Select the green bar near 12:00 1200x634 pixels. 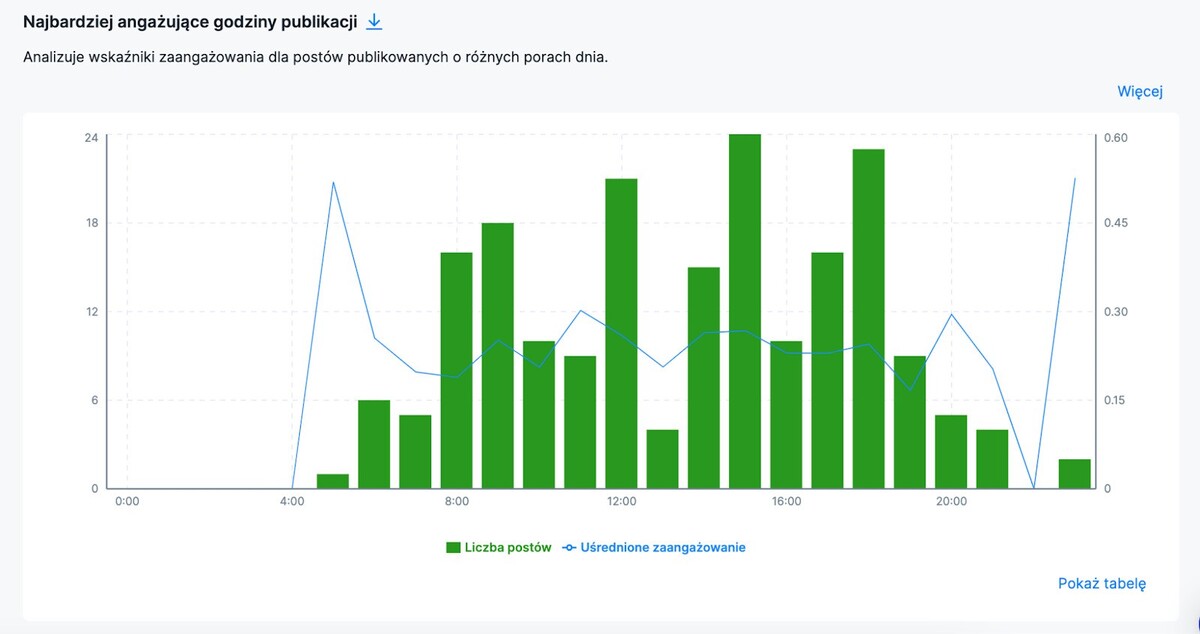click(x=620, y=330)
